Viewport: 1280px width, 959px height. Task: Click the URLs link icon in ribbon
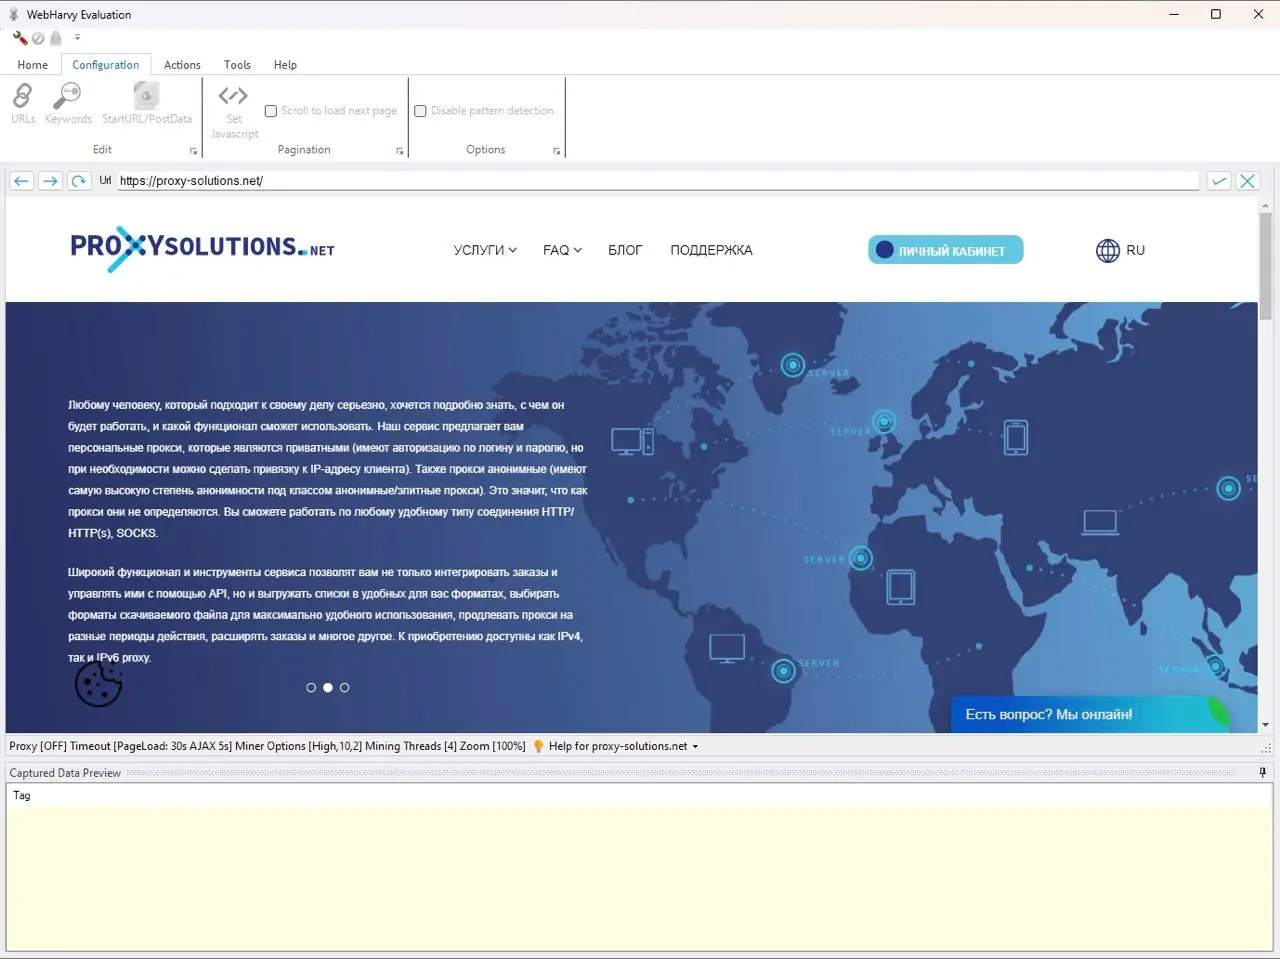click(x=22, y=97)
